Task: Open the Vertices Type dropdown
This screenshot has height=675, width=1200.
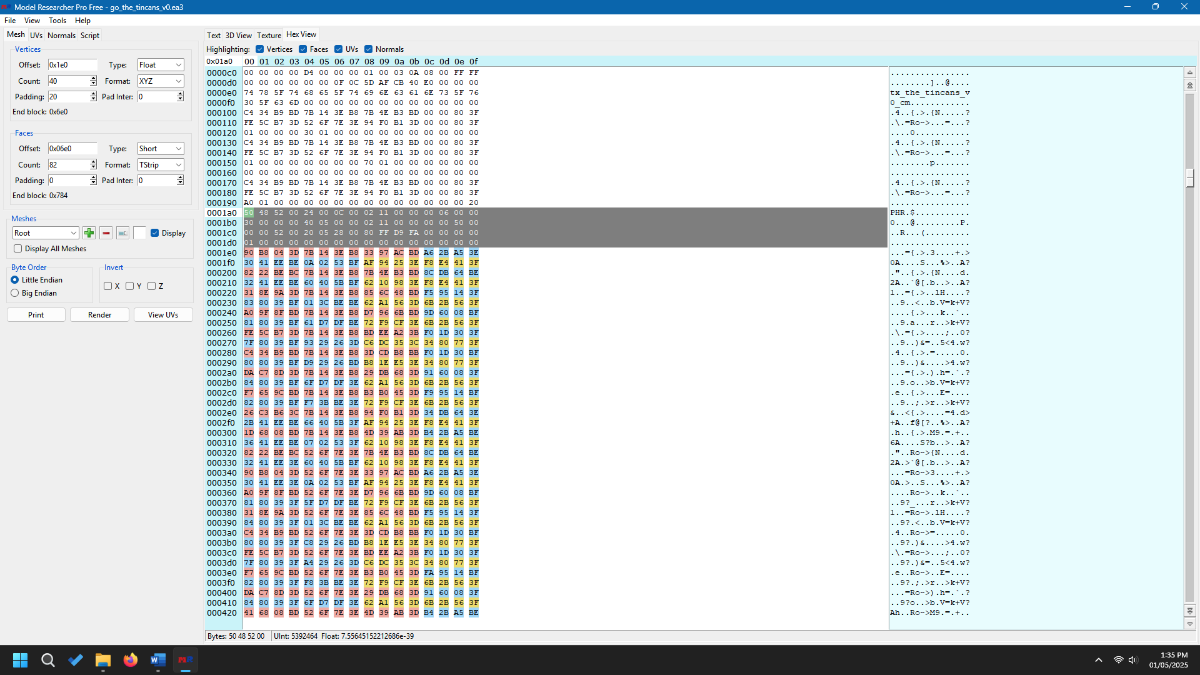Action: click(160, 65)
